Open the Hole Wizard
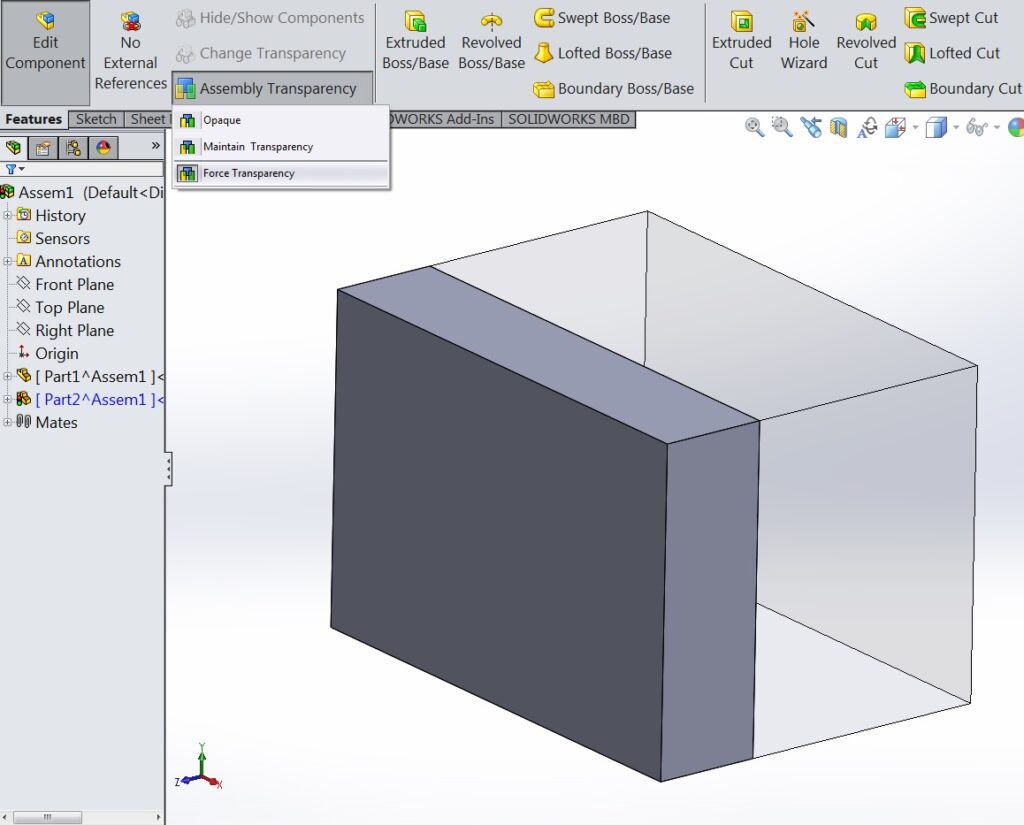The width and height of the screenshot is (1024, 825). point(803,40)
